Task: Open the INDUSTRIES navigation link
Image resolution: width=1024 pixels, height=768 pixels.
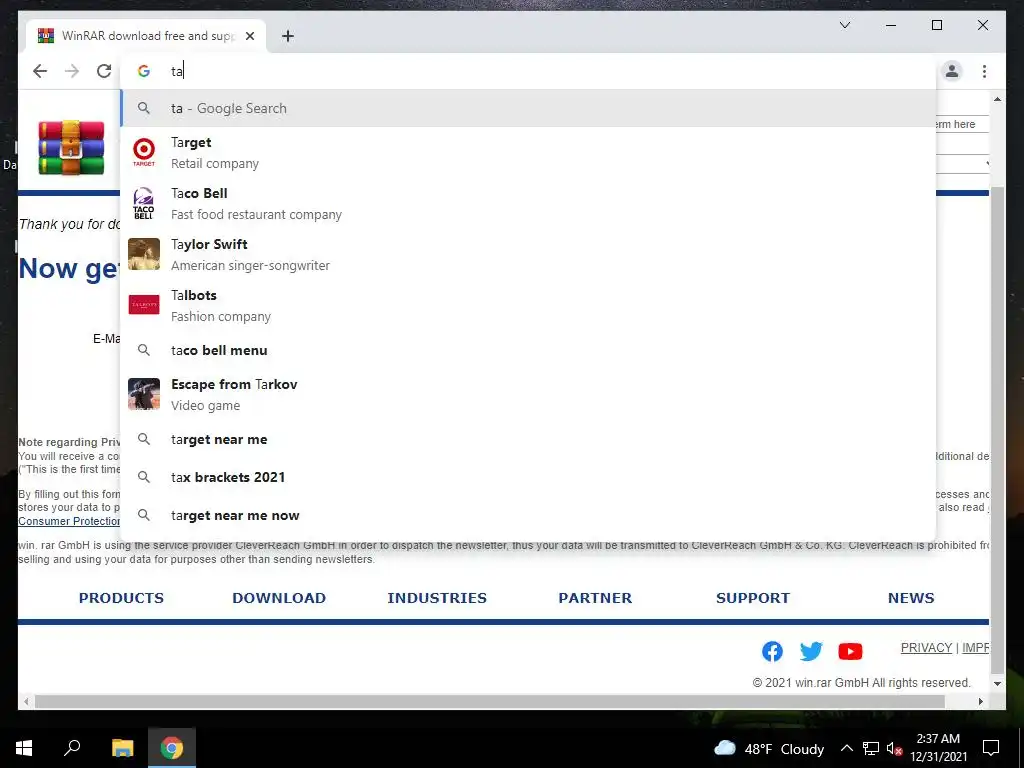Action: click(437, 598)
